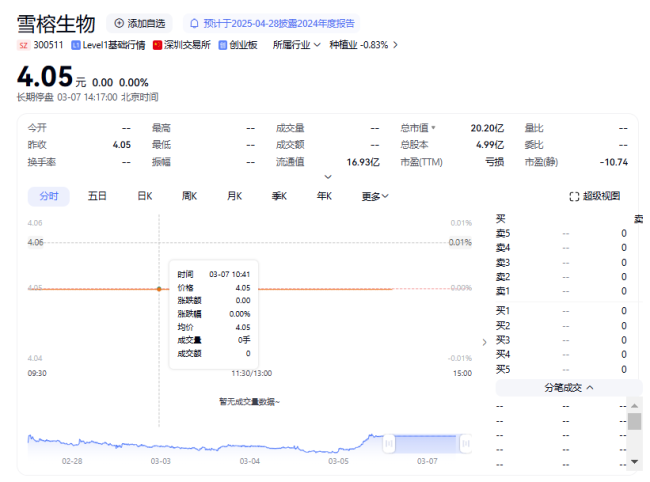The height and width of the screenshot is (482, 650).
Task: Click the left handle of range slider
Action: [389, 444]
